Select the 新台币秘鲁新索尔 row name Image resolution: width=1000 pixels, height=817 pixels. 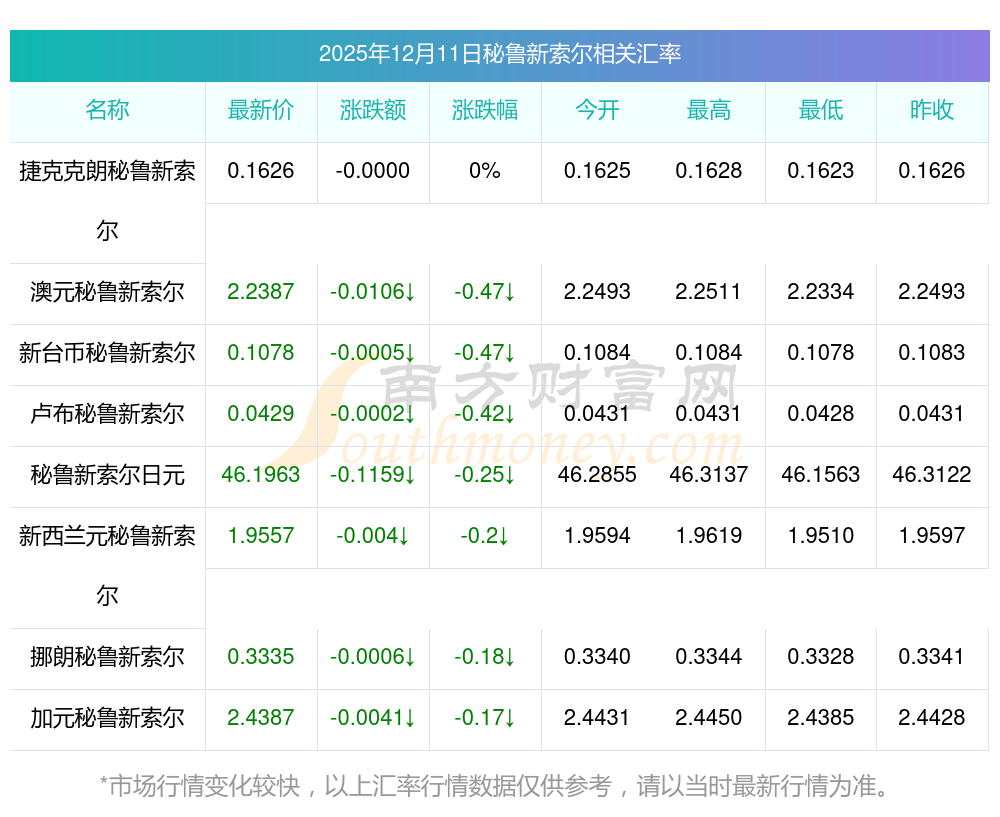(107, 353)
